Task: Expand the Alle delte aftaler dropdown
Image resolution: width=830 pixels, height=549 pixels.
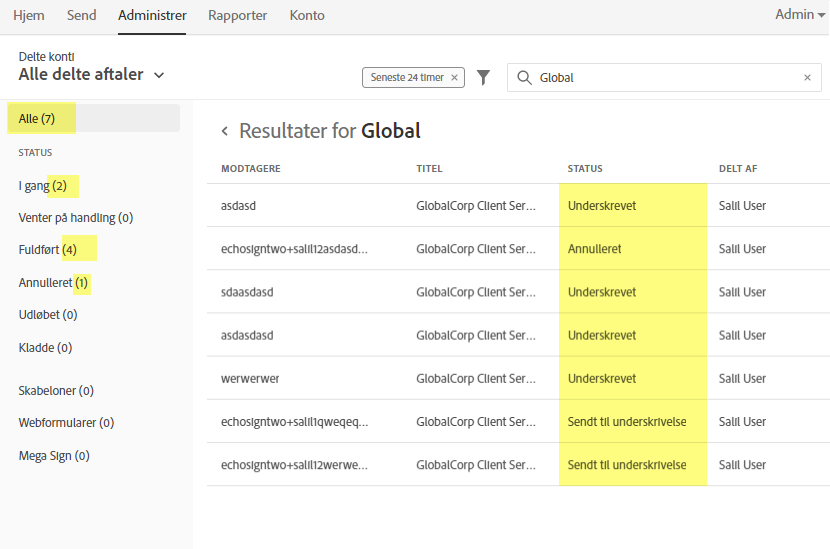Action: [x=159, y=75]
